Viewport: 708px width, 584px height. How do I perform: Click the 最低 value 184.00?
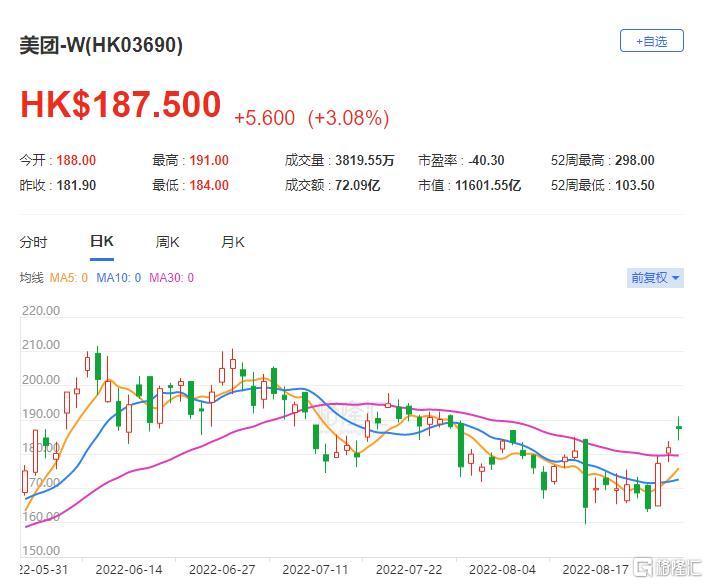pos(209,185)
